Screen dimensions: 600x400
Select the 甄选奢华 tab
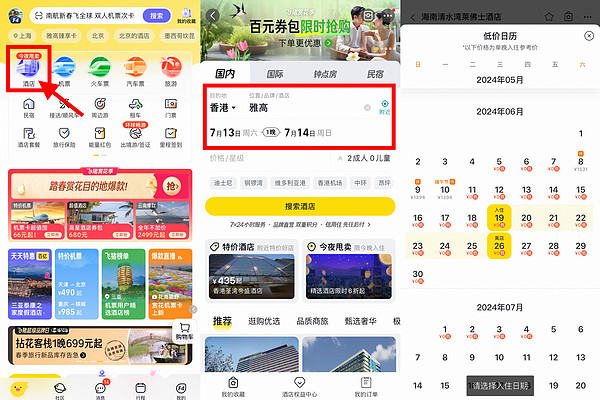click(x=360, y=321)
